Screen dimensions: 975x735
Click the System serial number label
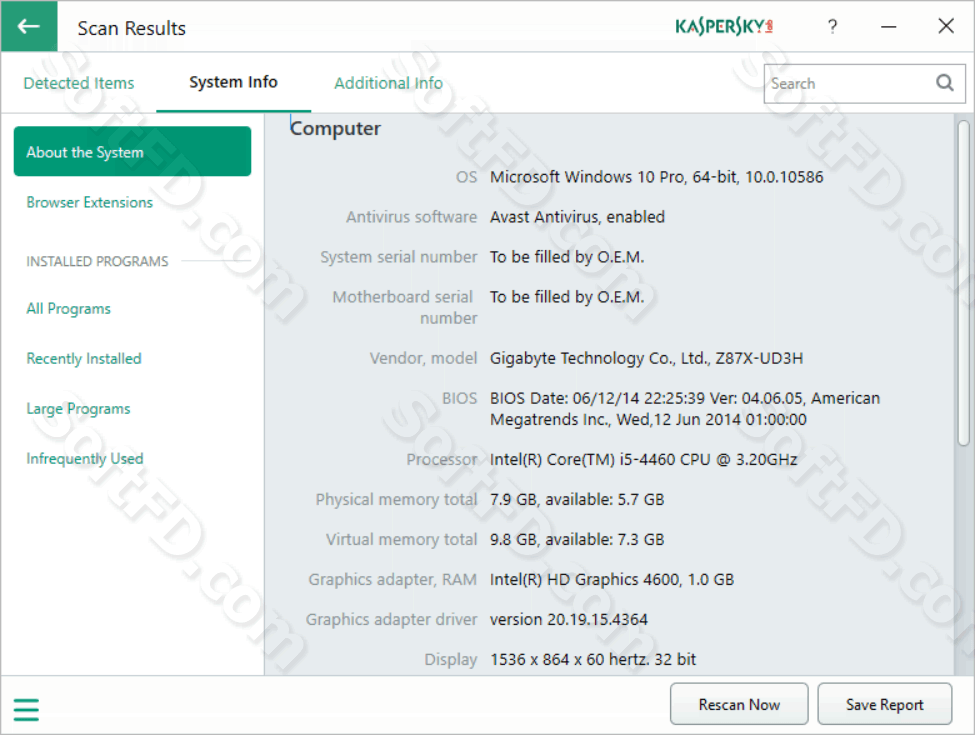tap(399, 257)
